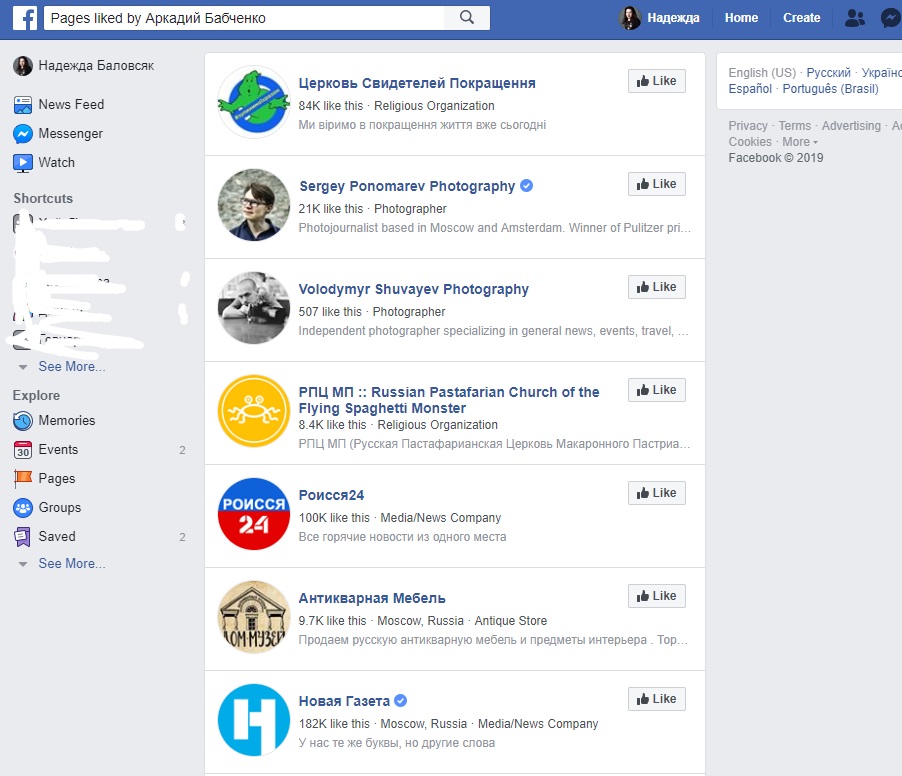Viewport: 902px width, 776px height.
Task: Switch language to Русский
Action: [828, 72]
